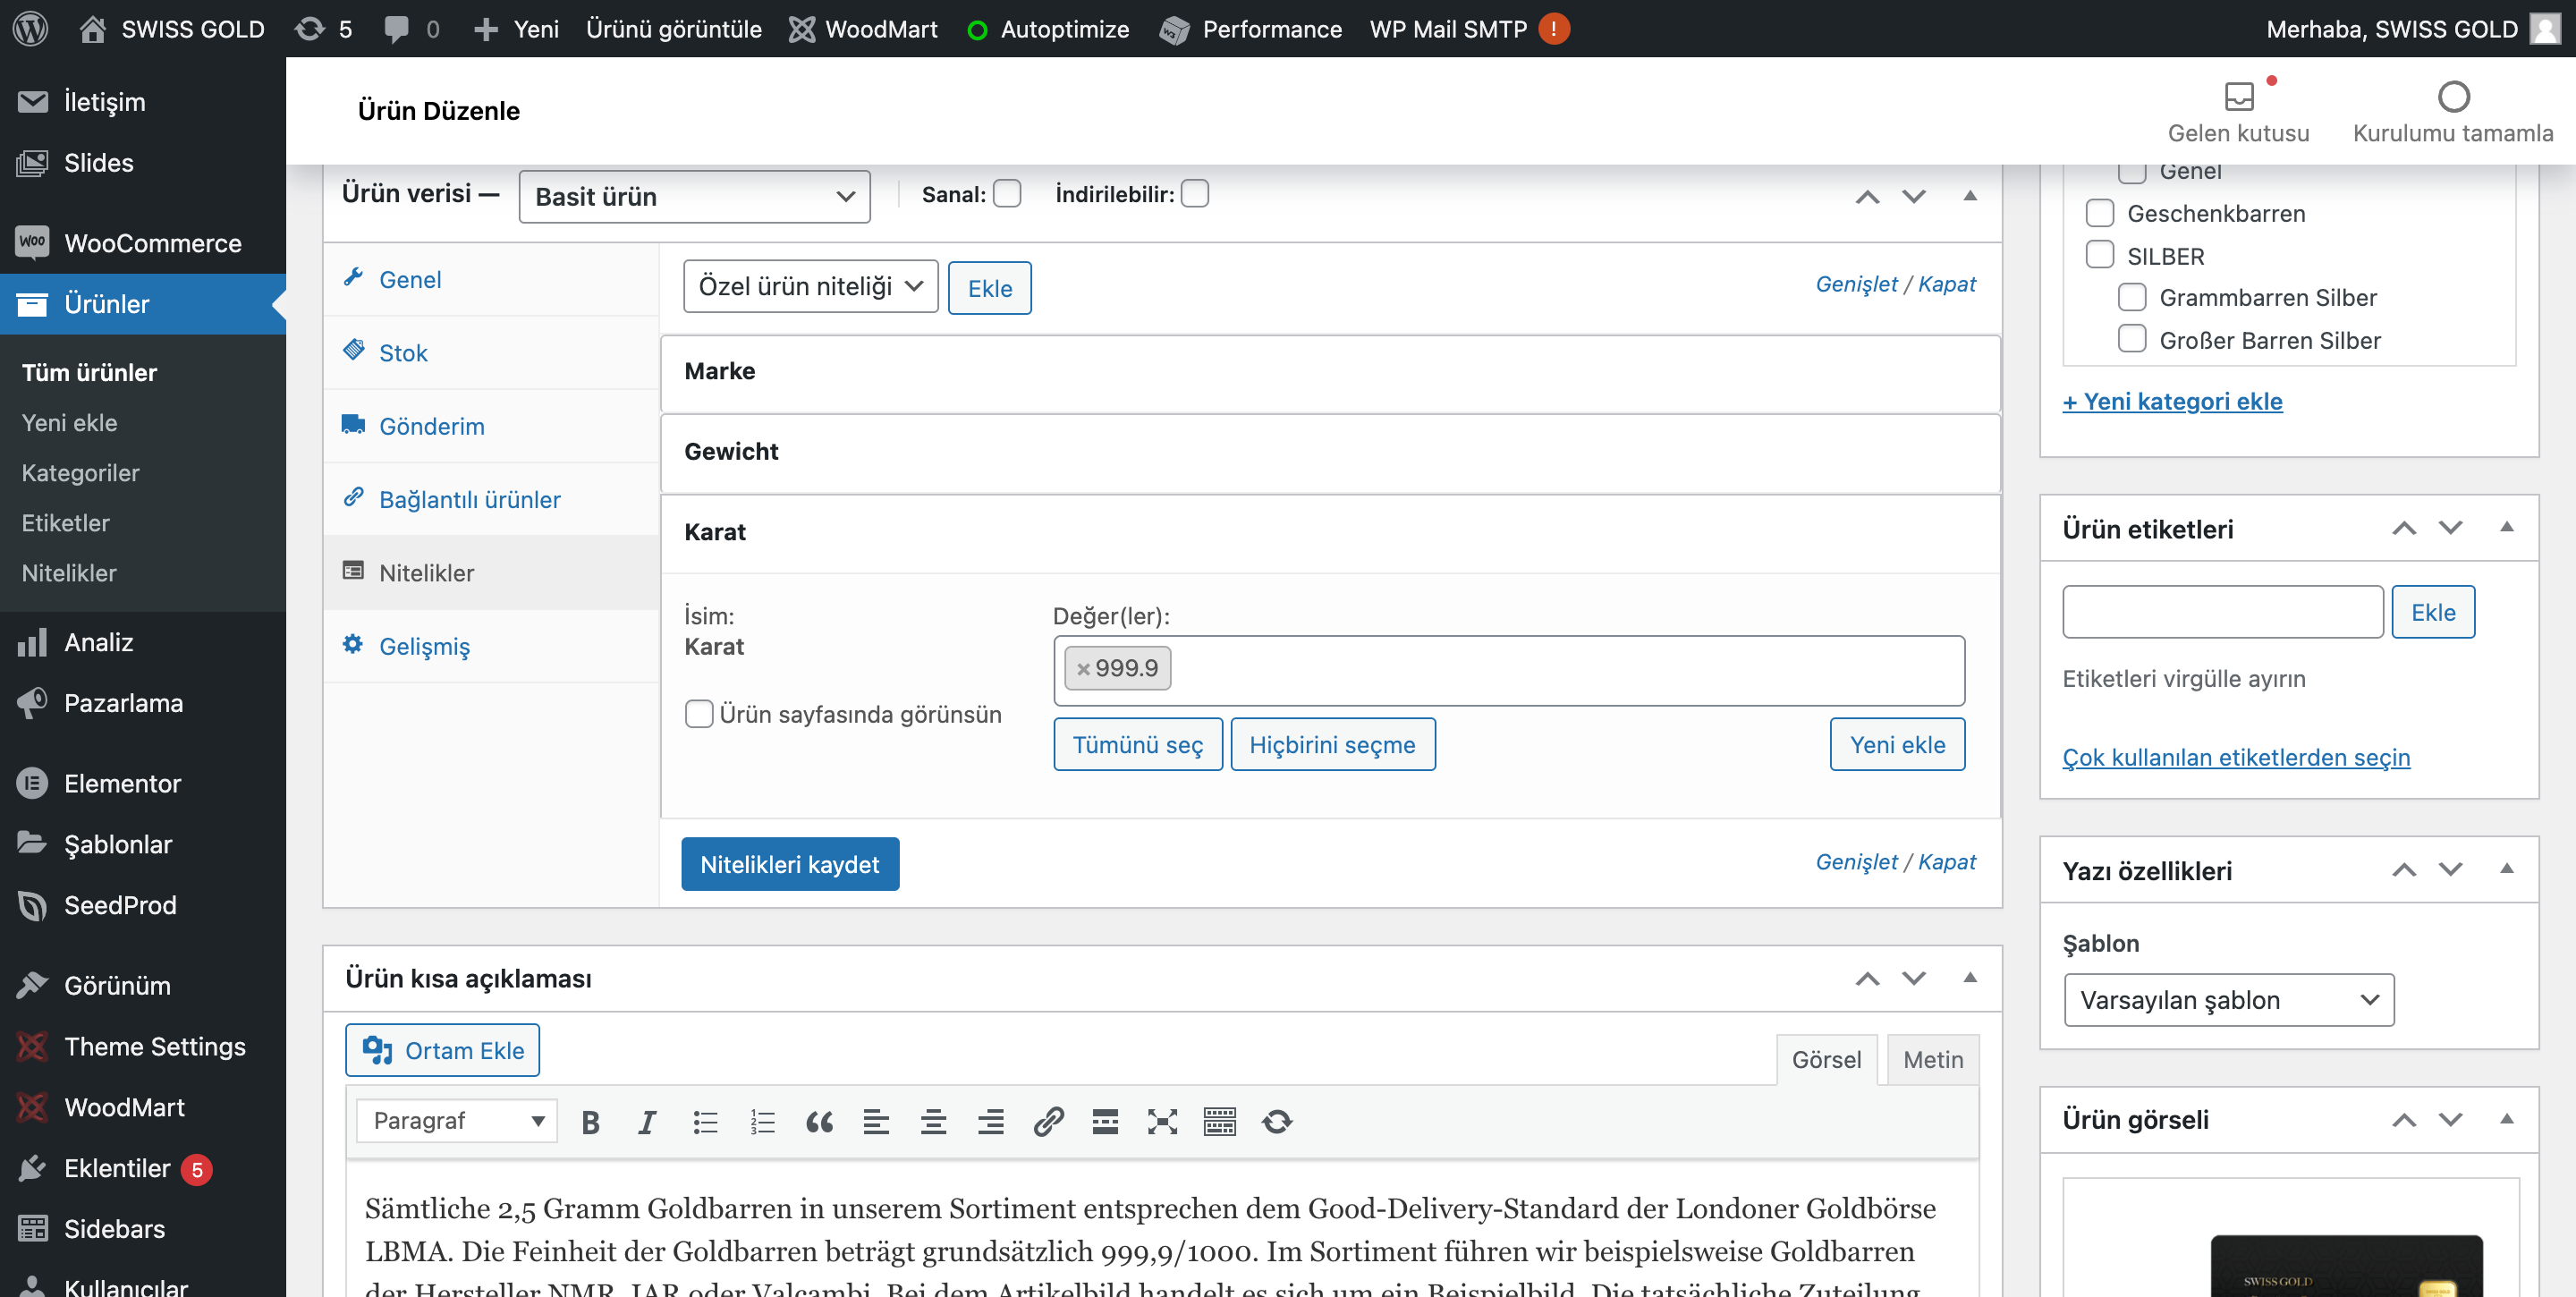
Task: Click the Italic formatting icon
Action: [x=647, y=1122]
